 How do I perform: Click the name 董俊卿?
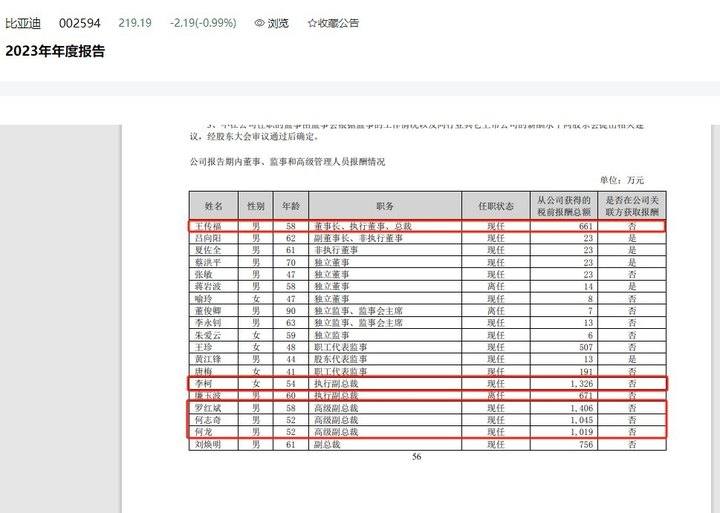point(208,310)
